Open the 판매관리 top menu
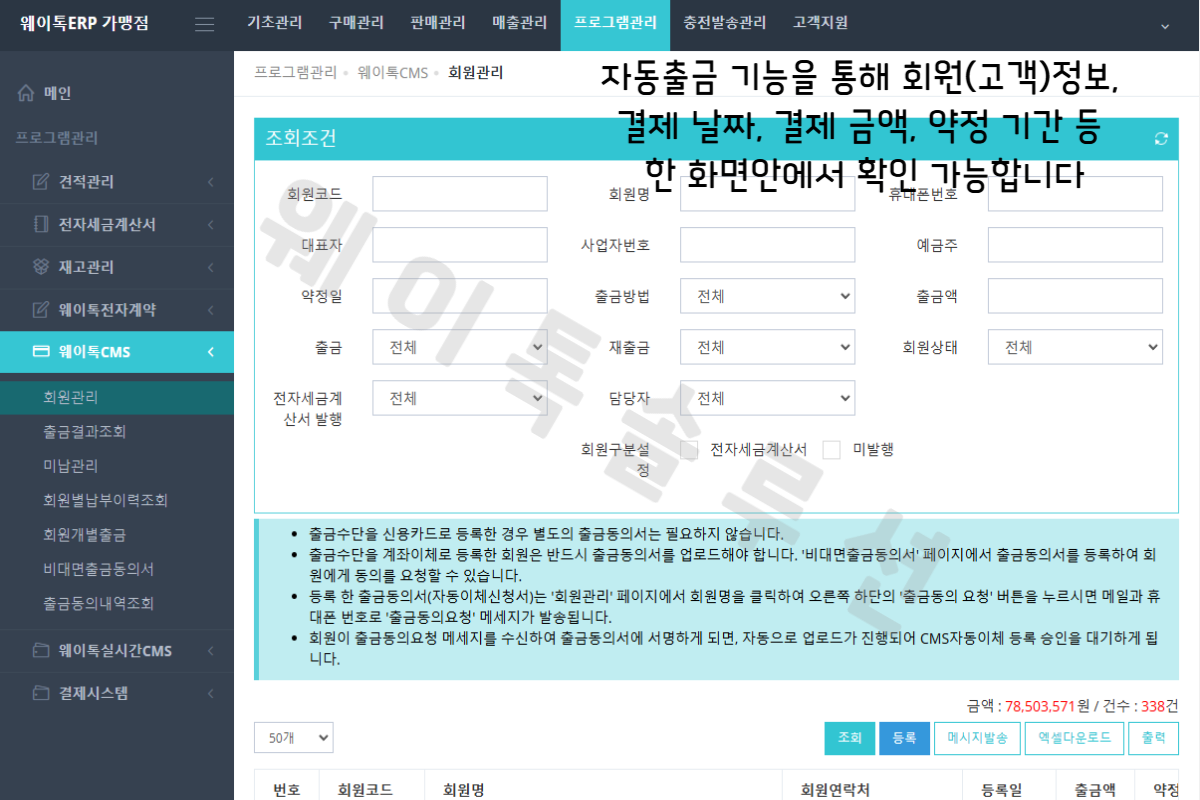The height and width of the screenshot is (800, 1200). pyautogui.click(x=438, y=25)
